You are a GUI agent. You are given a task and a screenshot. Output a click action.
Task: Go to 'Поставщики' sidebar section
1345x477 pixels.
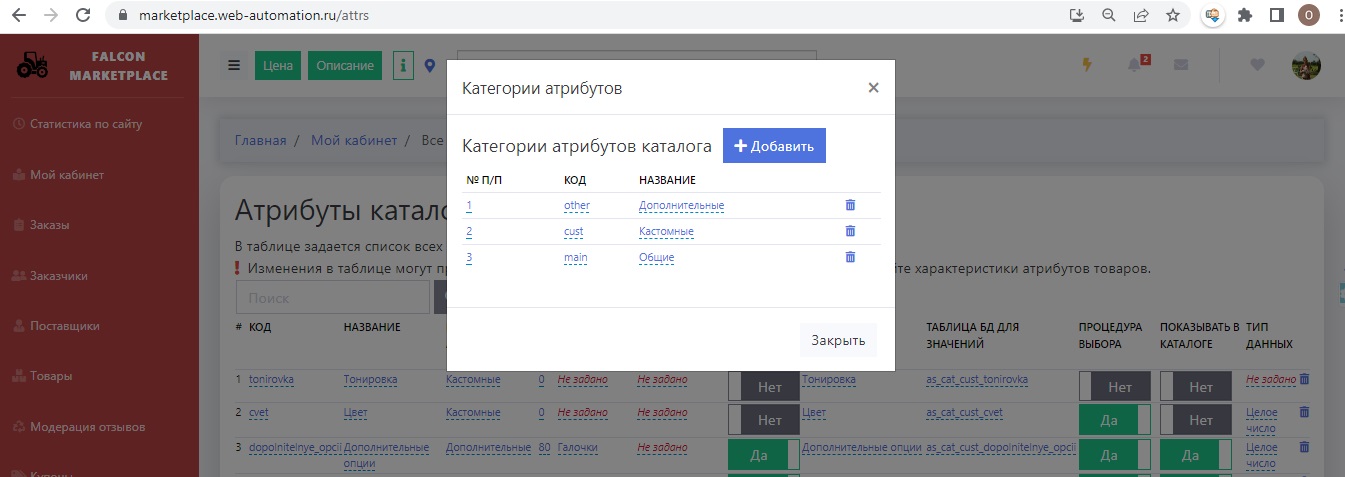click(64, 326)
